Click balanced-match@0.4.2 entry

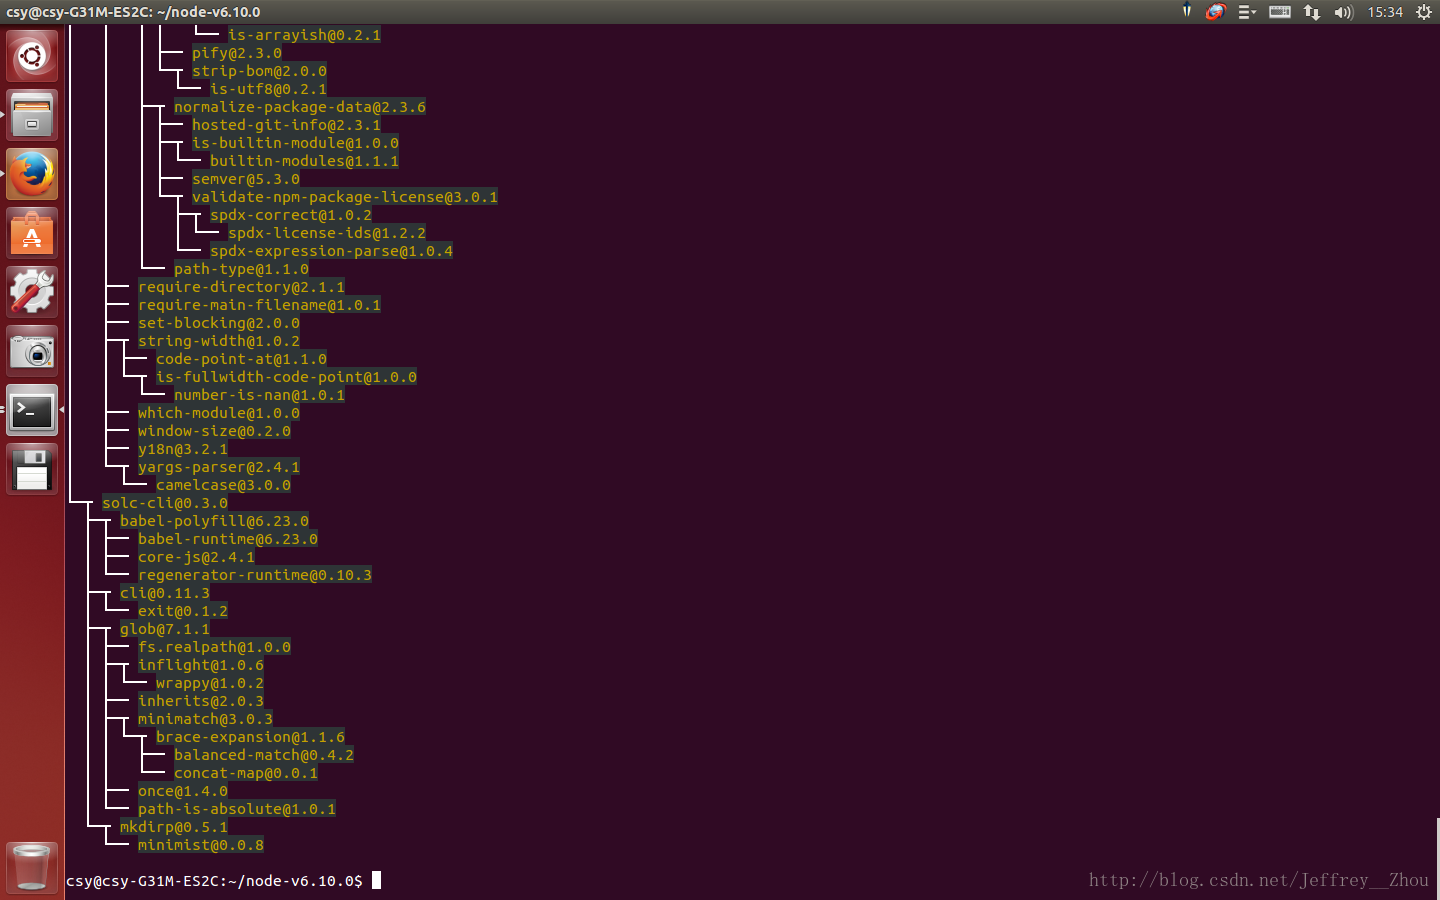coord(264,755)
